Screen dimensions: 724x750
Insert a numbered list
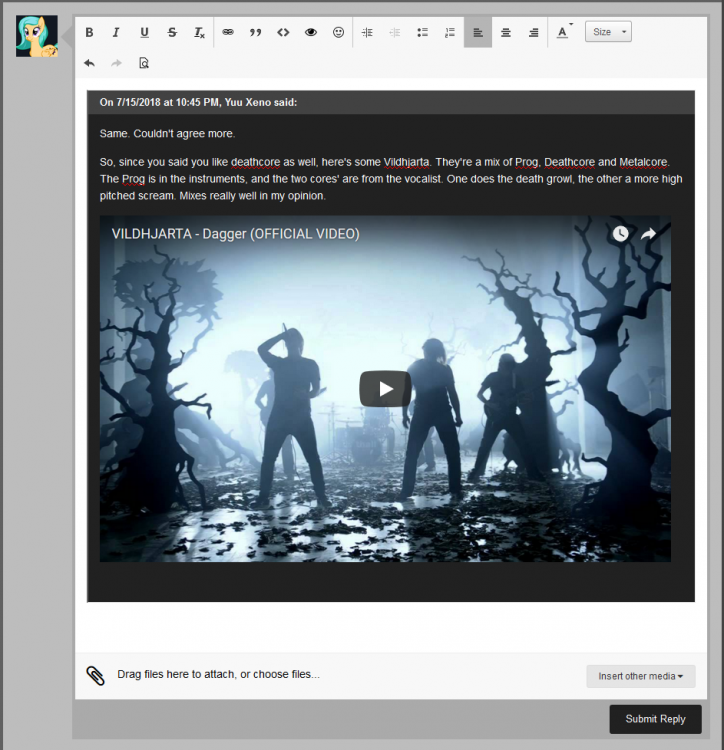[450, 32]
